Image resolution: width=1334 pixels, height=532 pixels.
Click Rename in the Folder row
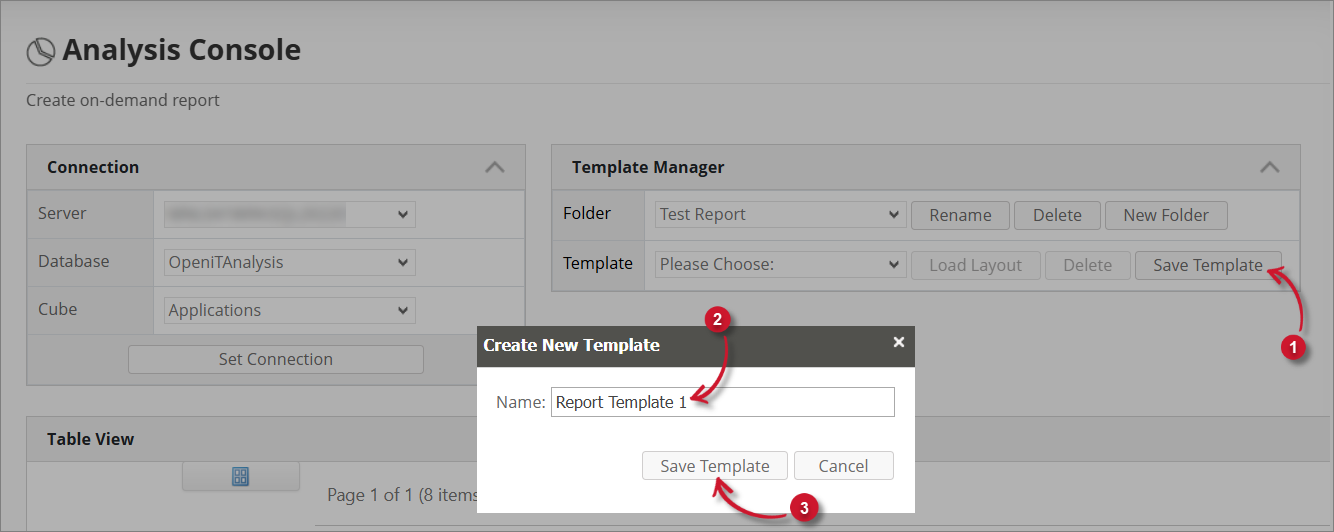(960, 215)
